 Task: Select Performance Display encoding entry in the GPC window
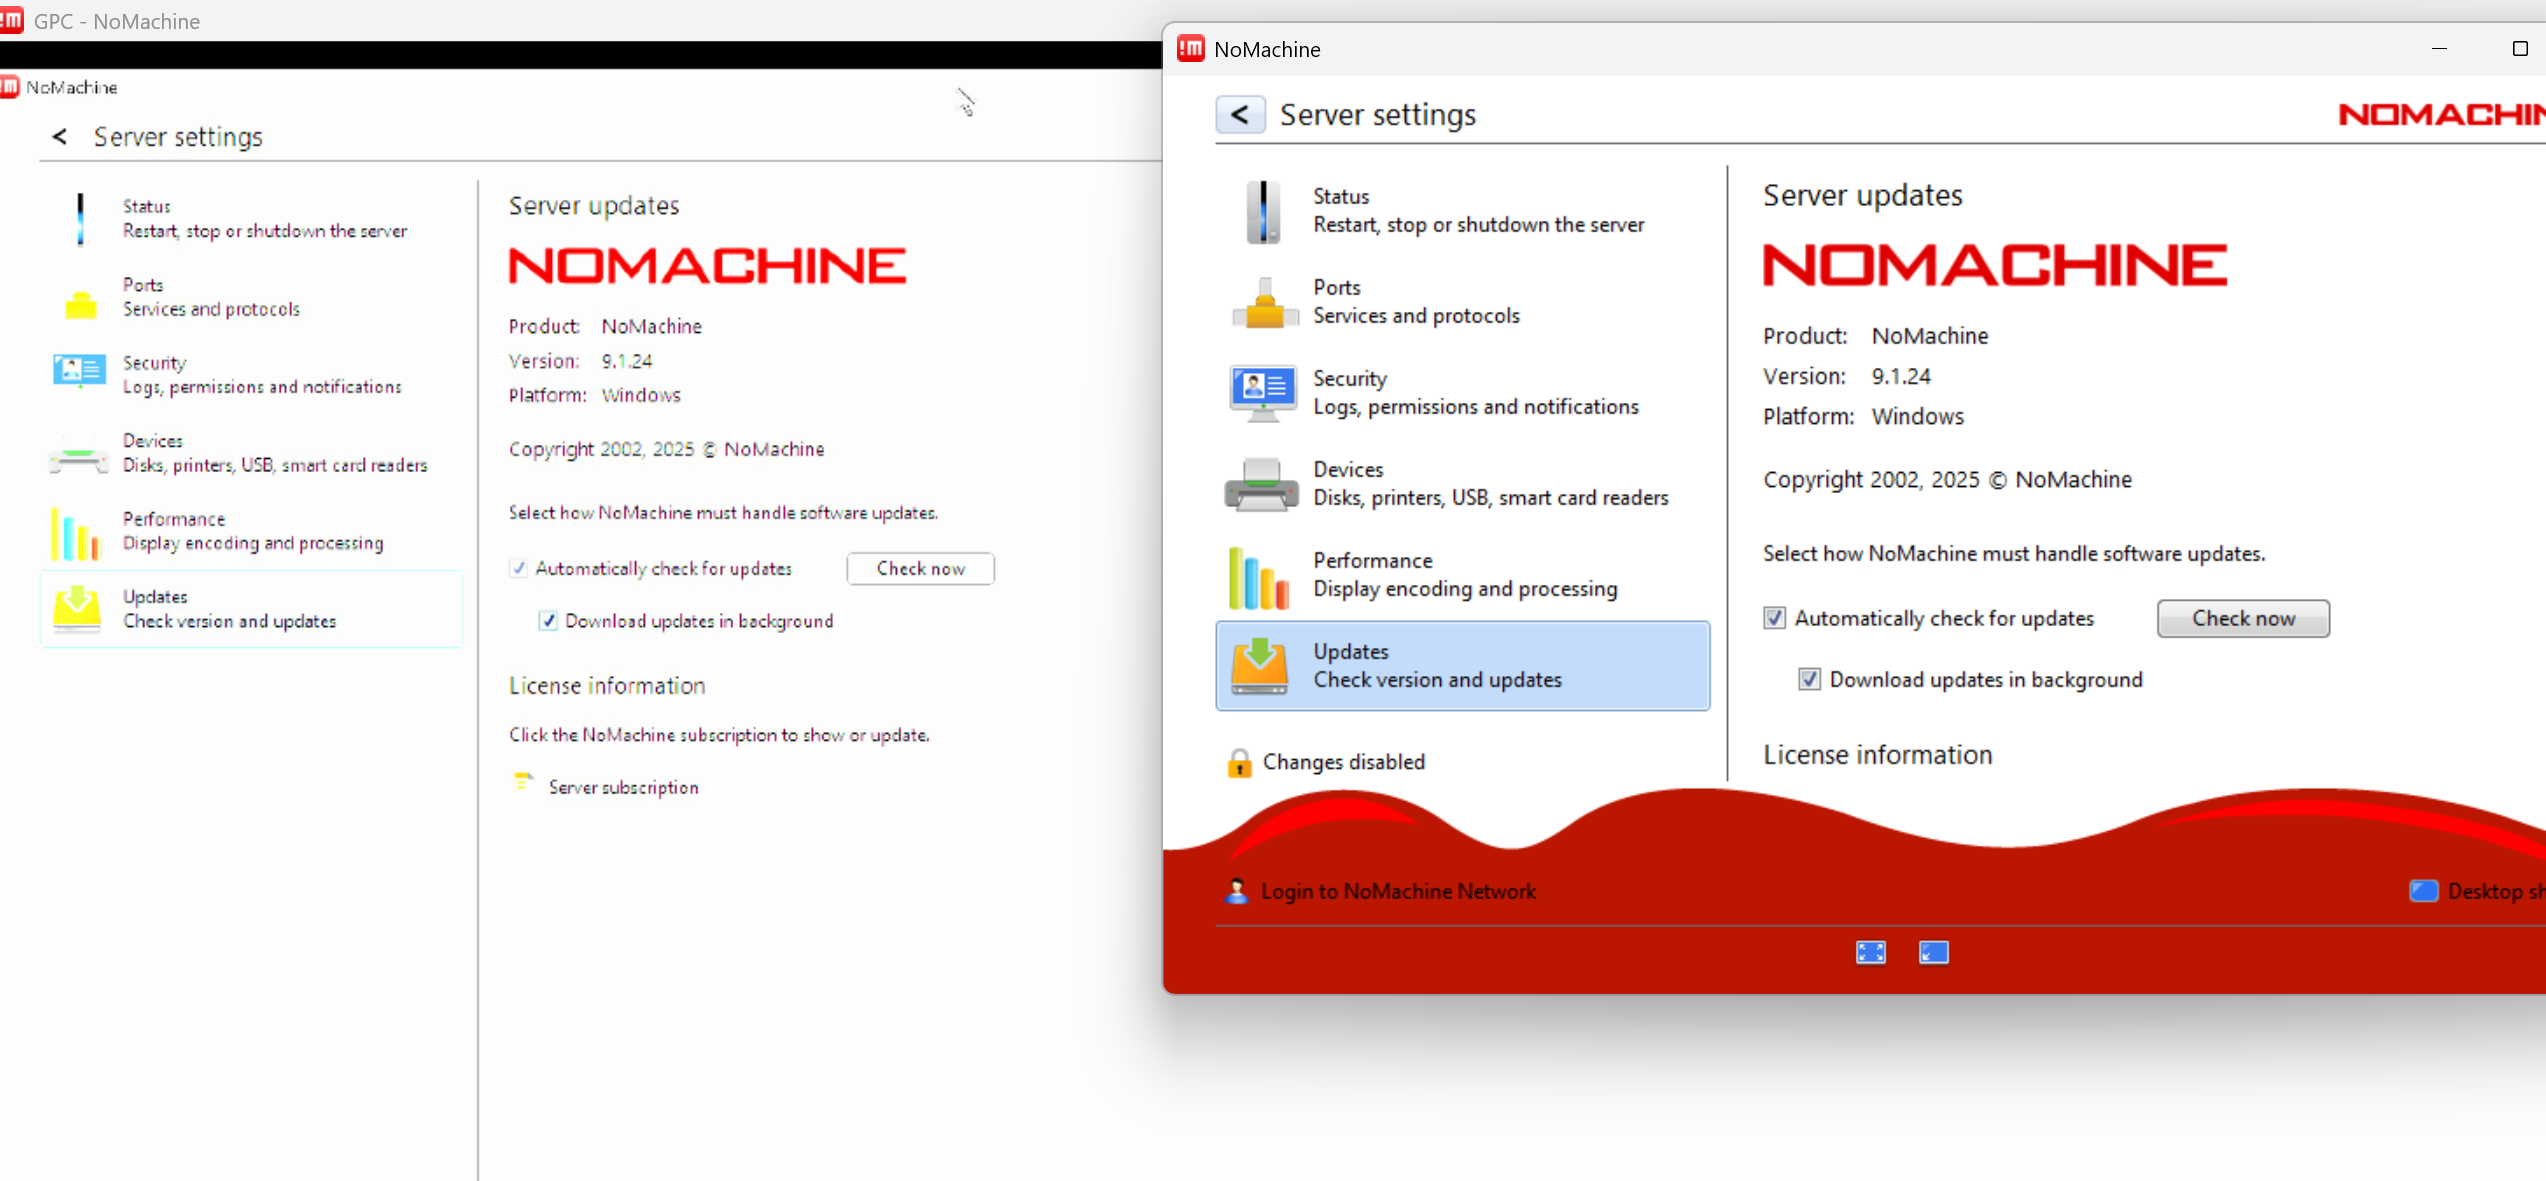click(x=253, y=531)
